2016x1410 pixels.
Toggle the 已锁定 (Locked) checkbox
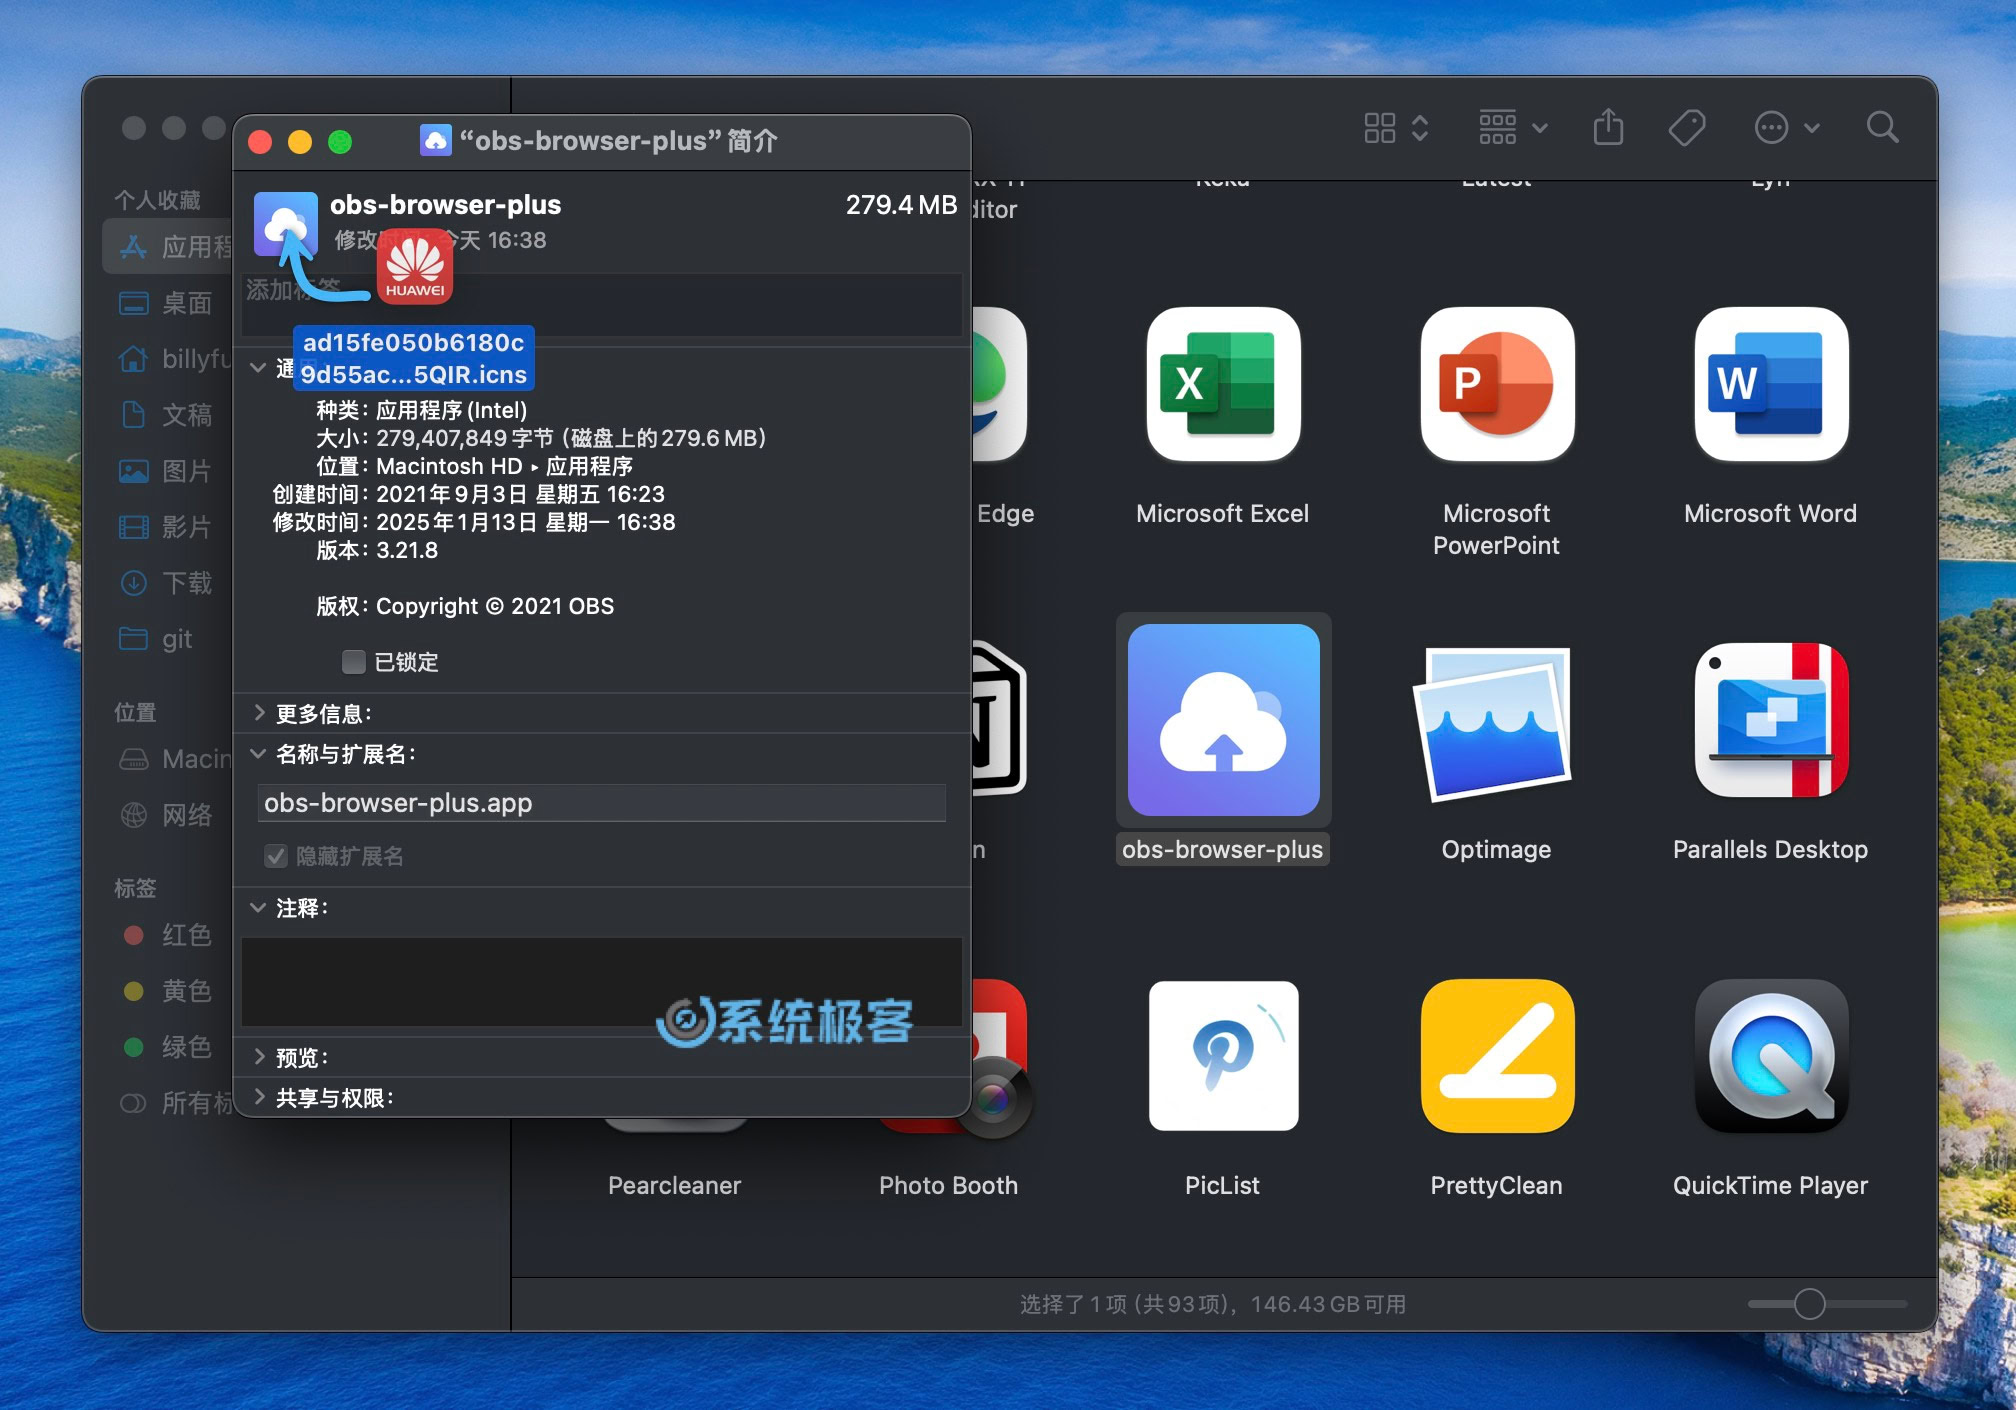tap(353, 662)
